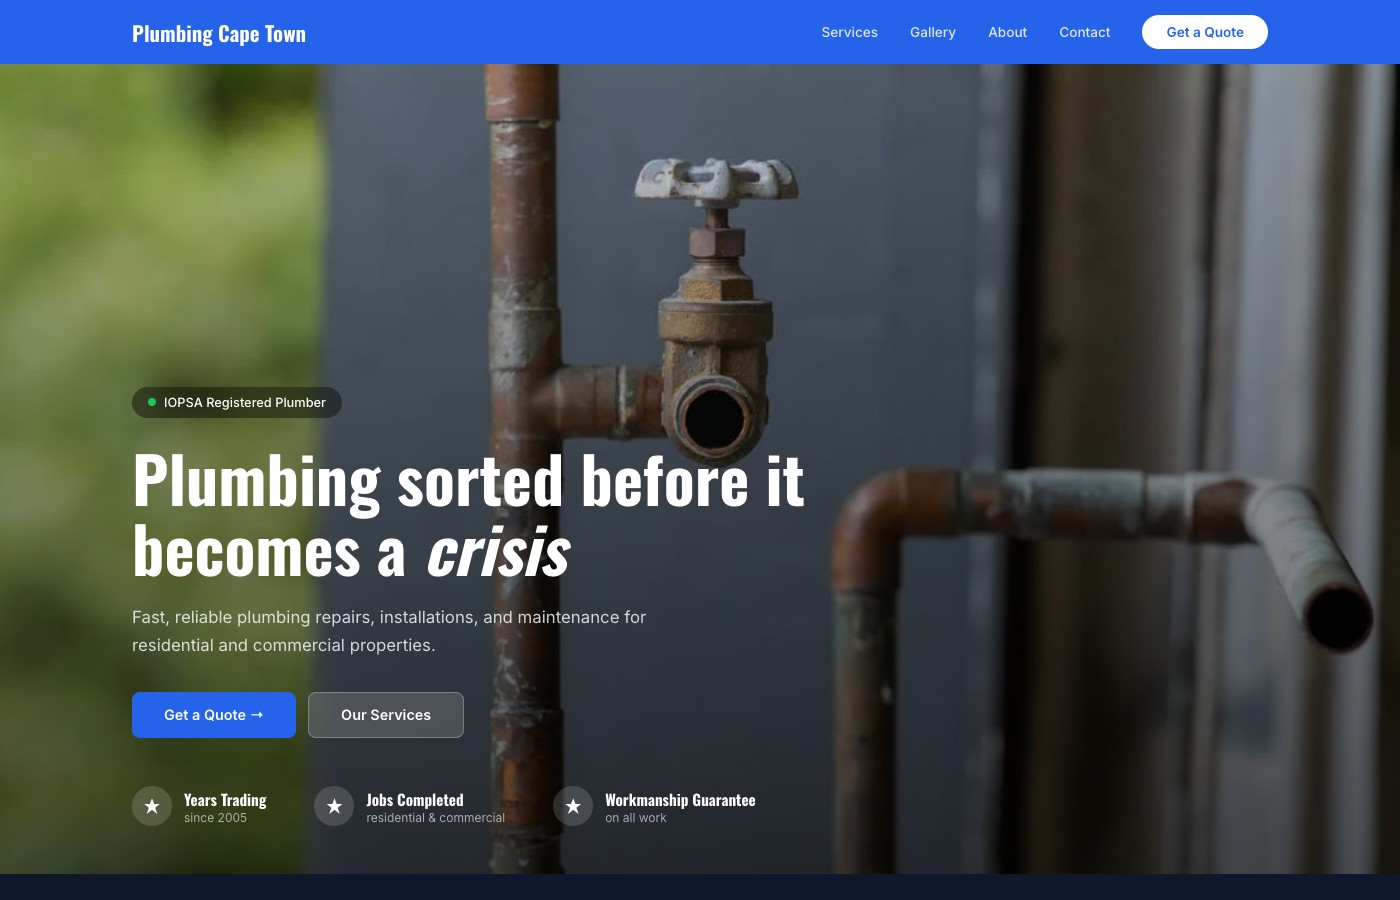
Task: Click the blue Get a Quote arrow button
Action: [x=214, y=715]
